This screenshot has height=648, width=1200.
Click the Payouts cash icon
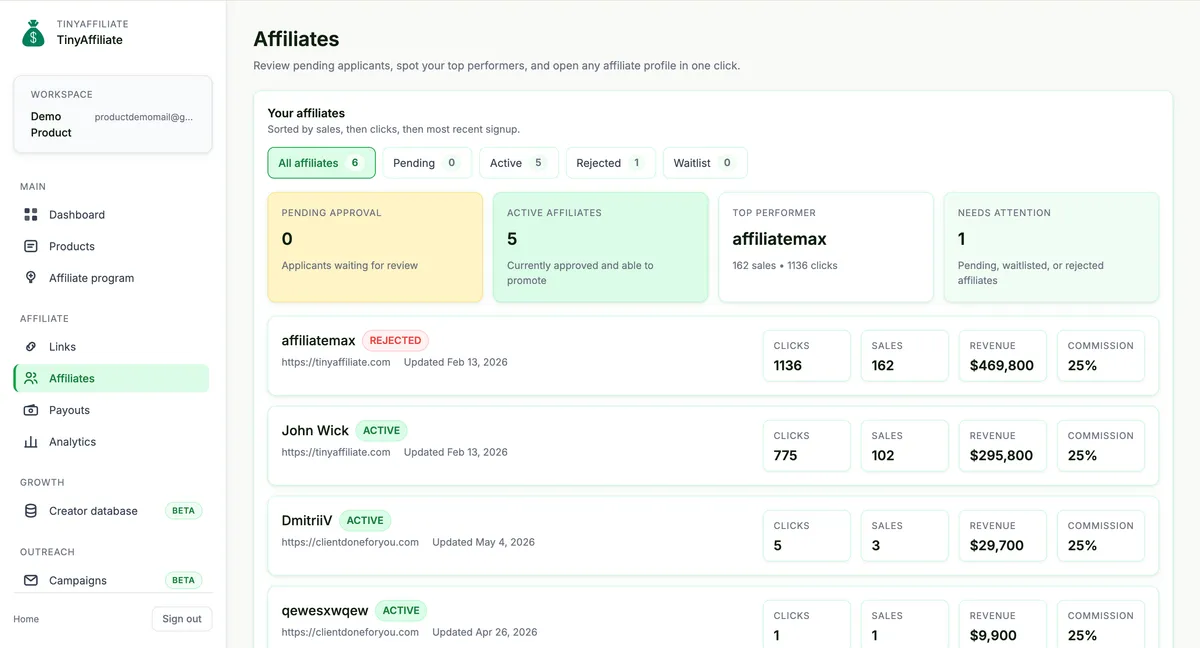30,410
